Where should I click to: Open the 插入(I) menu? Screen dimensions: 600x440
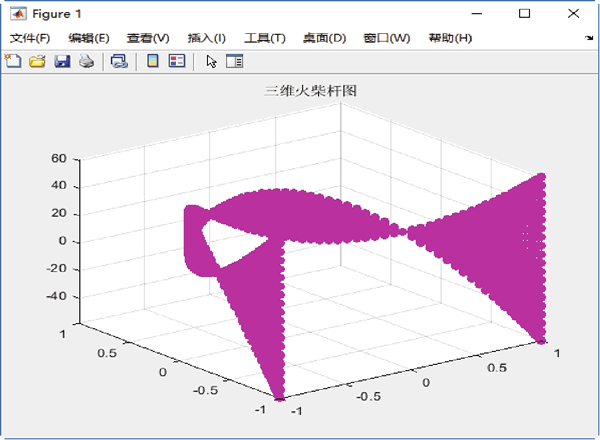coord(207,38)
